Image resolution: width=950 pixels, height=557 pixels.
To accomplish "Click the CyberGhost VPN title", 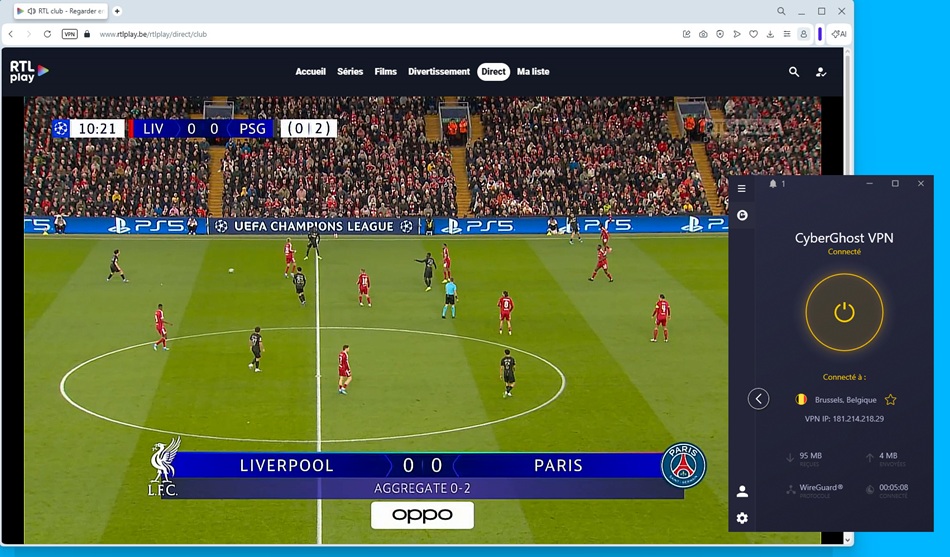I will click(844, 238).
